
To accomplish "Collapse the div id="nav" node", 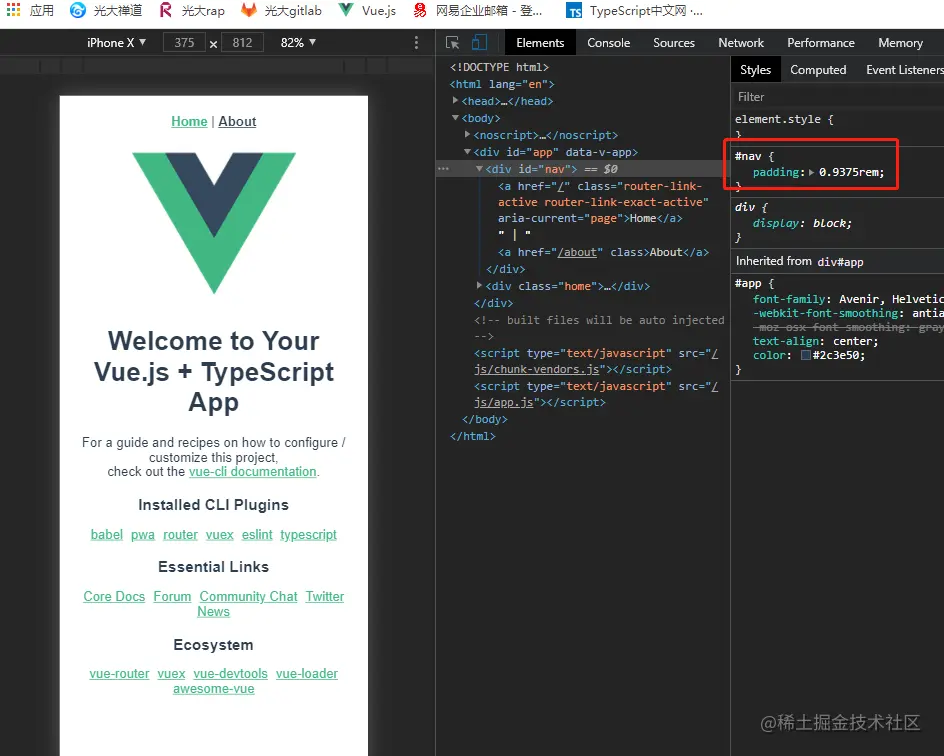I will pyautogui.click(x=480, y=169).
